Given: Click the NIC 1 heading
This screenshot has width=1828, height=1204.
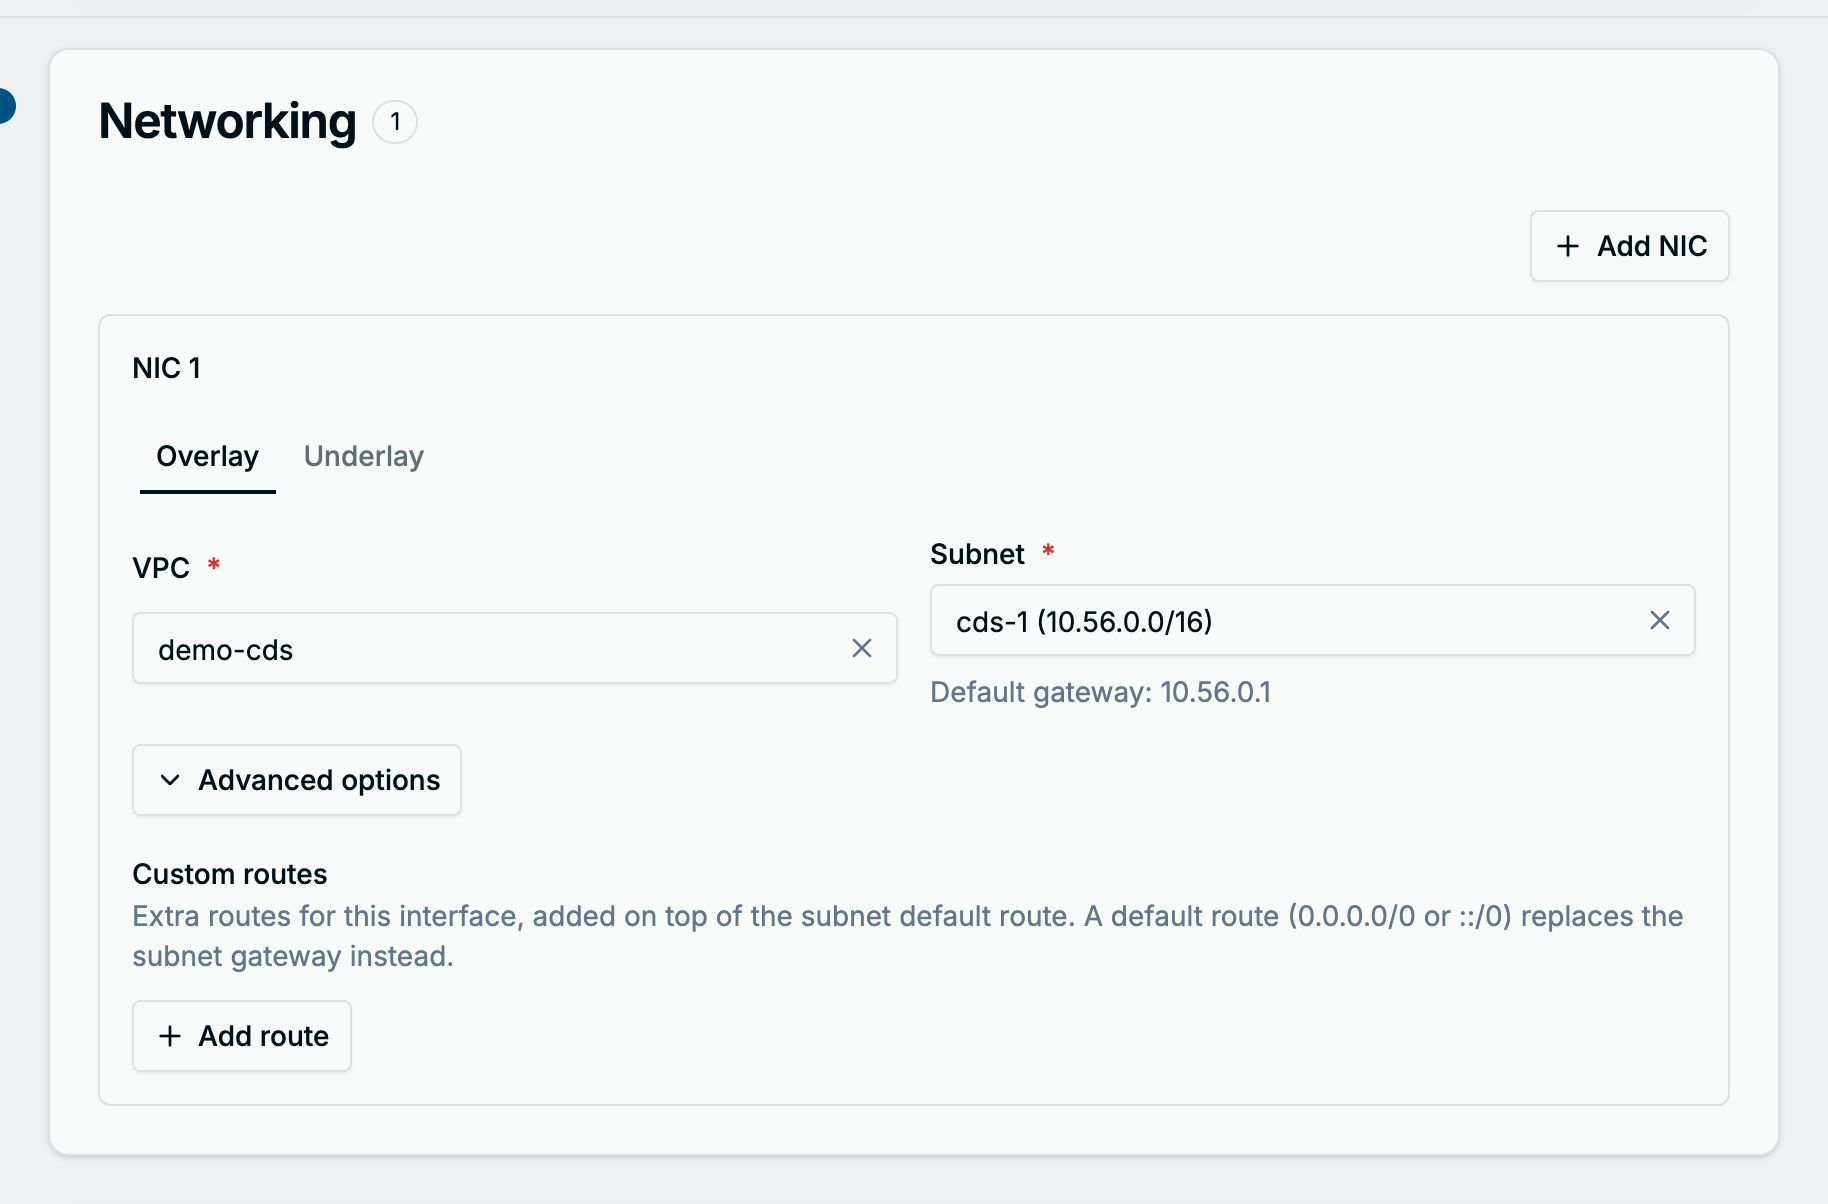Looking at the screenshot, I should point(167,368).
